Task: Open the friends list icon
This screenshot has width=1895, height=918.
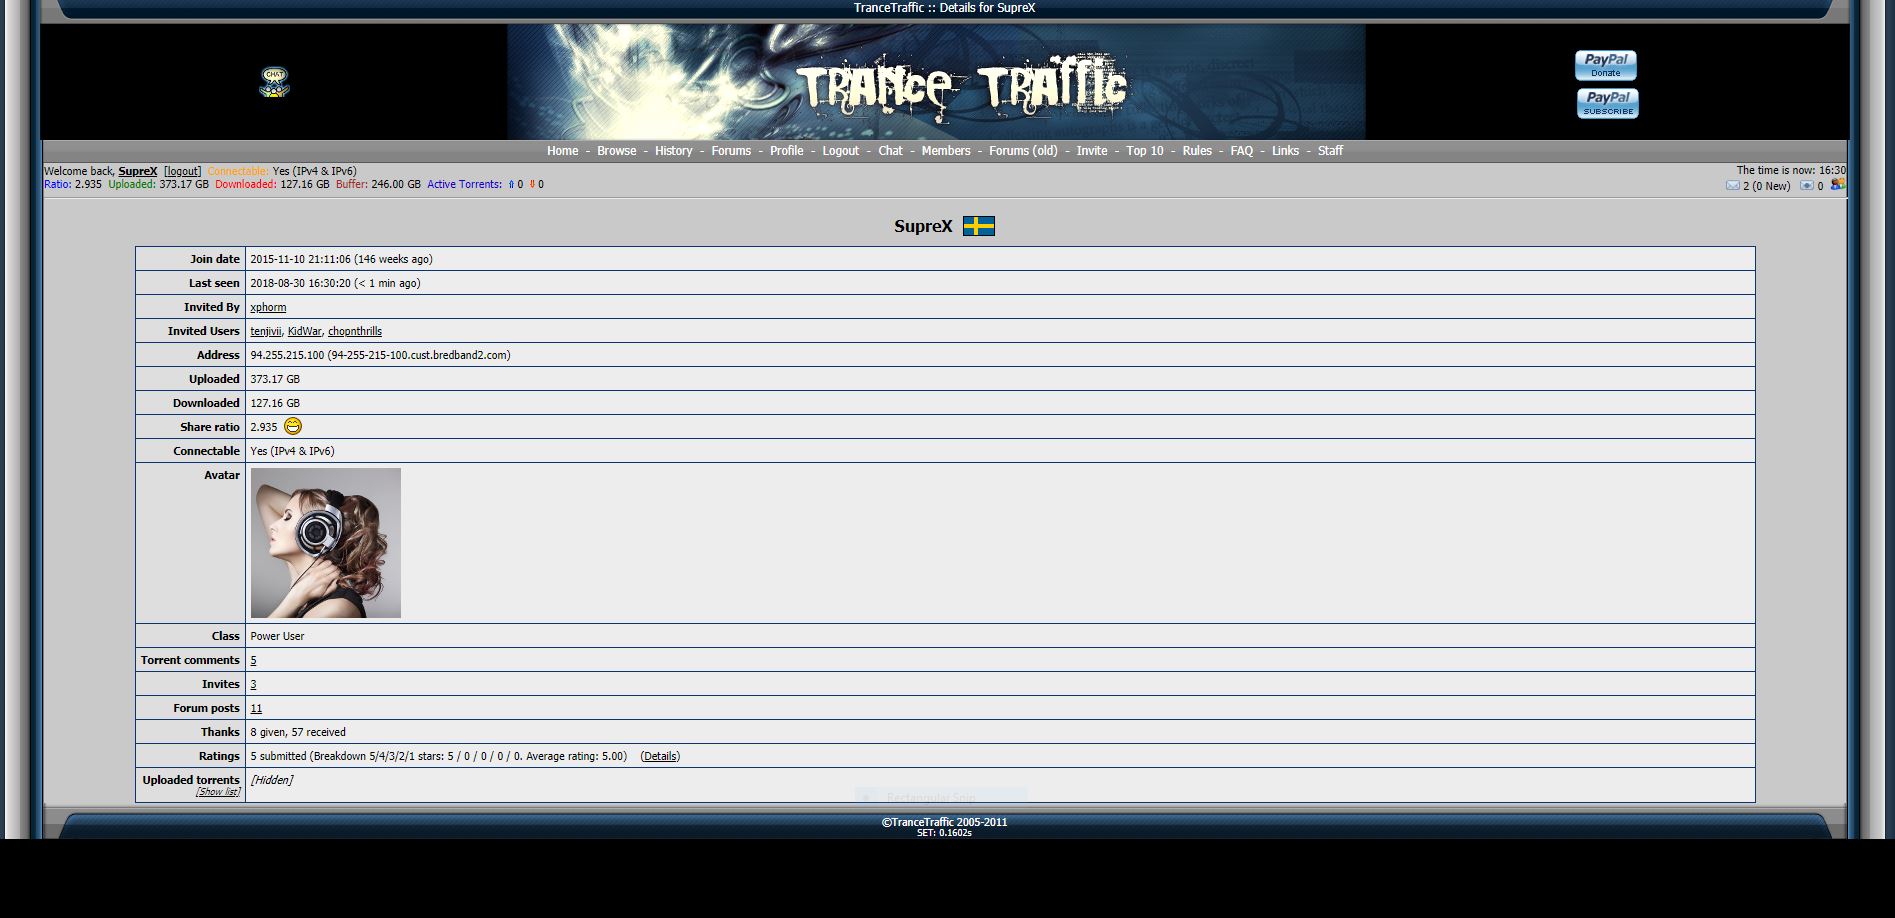Action: pyautogui.click(x=1838, y=184)
